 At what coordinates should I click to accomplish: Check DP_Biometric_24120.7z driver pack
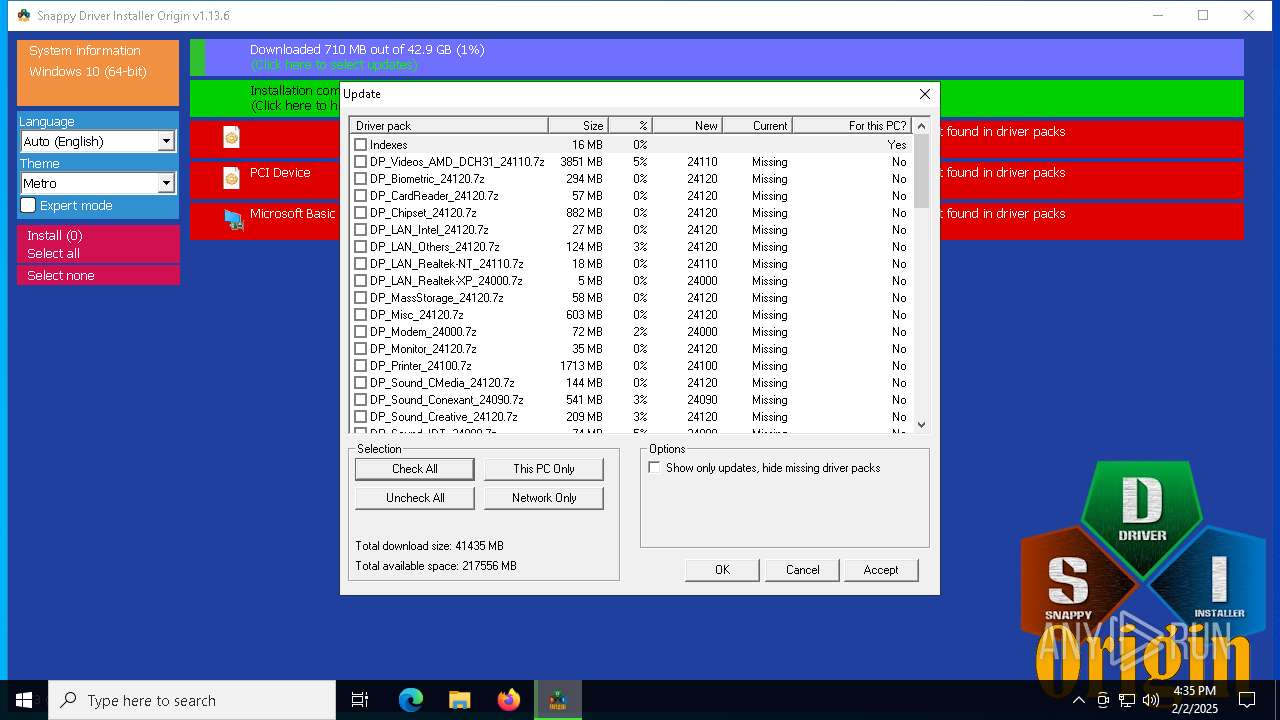click(x=361, y=179)
